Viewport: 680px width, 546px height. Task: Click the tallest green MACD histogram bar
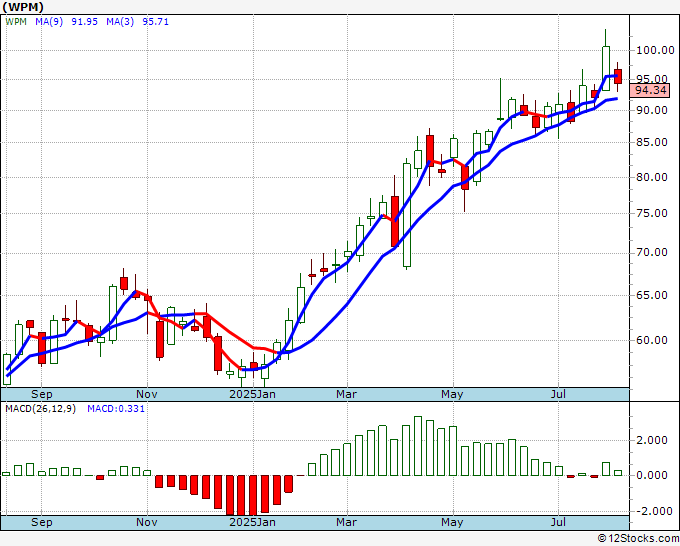pos(418,446)
